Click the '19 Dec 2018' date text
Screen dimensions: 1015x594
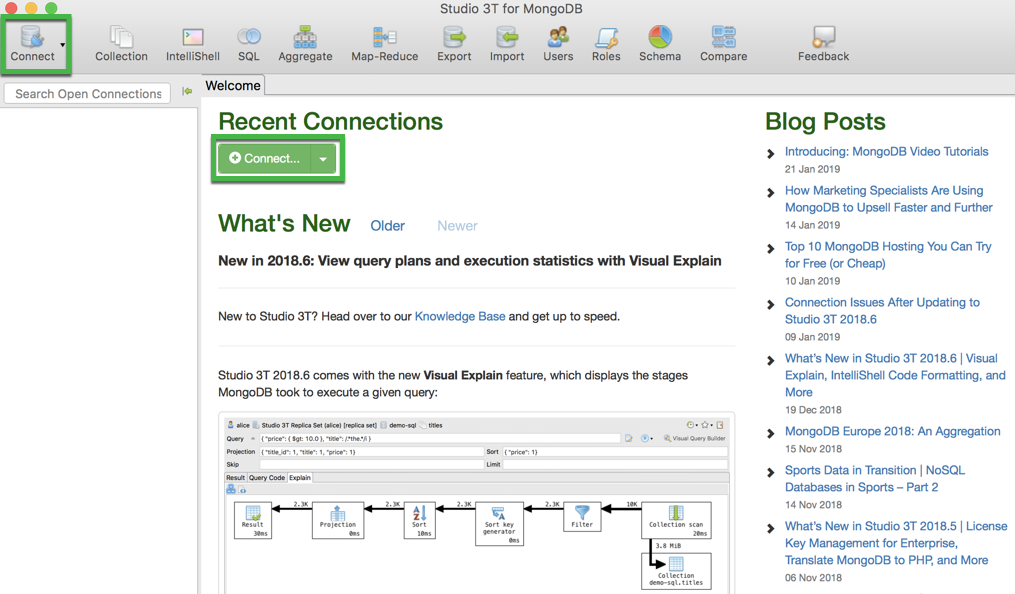click(813, 410)
